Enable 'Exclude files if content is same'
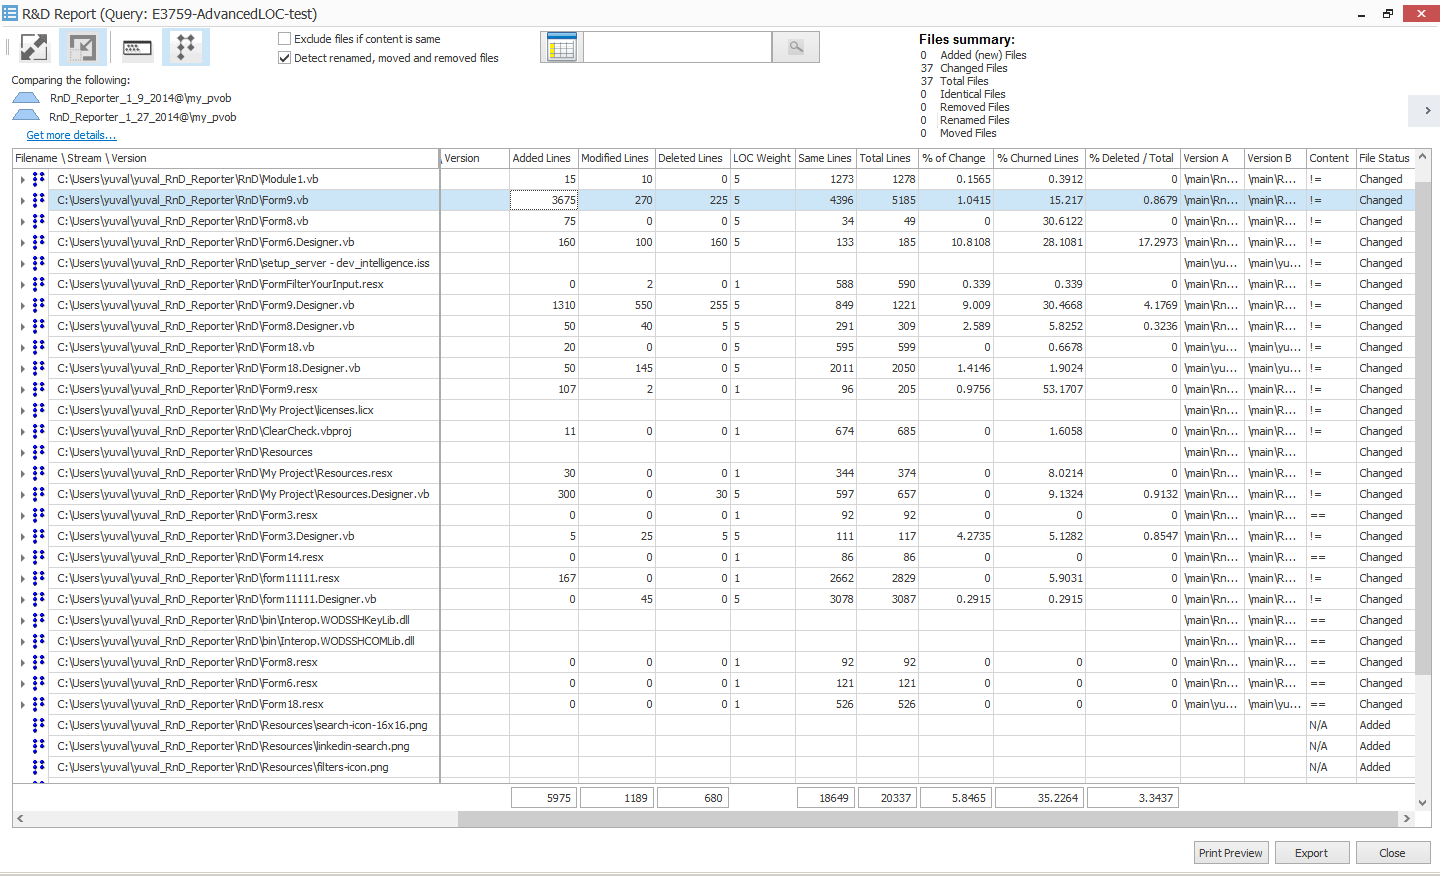Screen dimensions: 1440x876 click(x=285, y=39)
